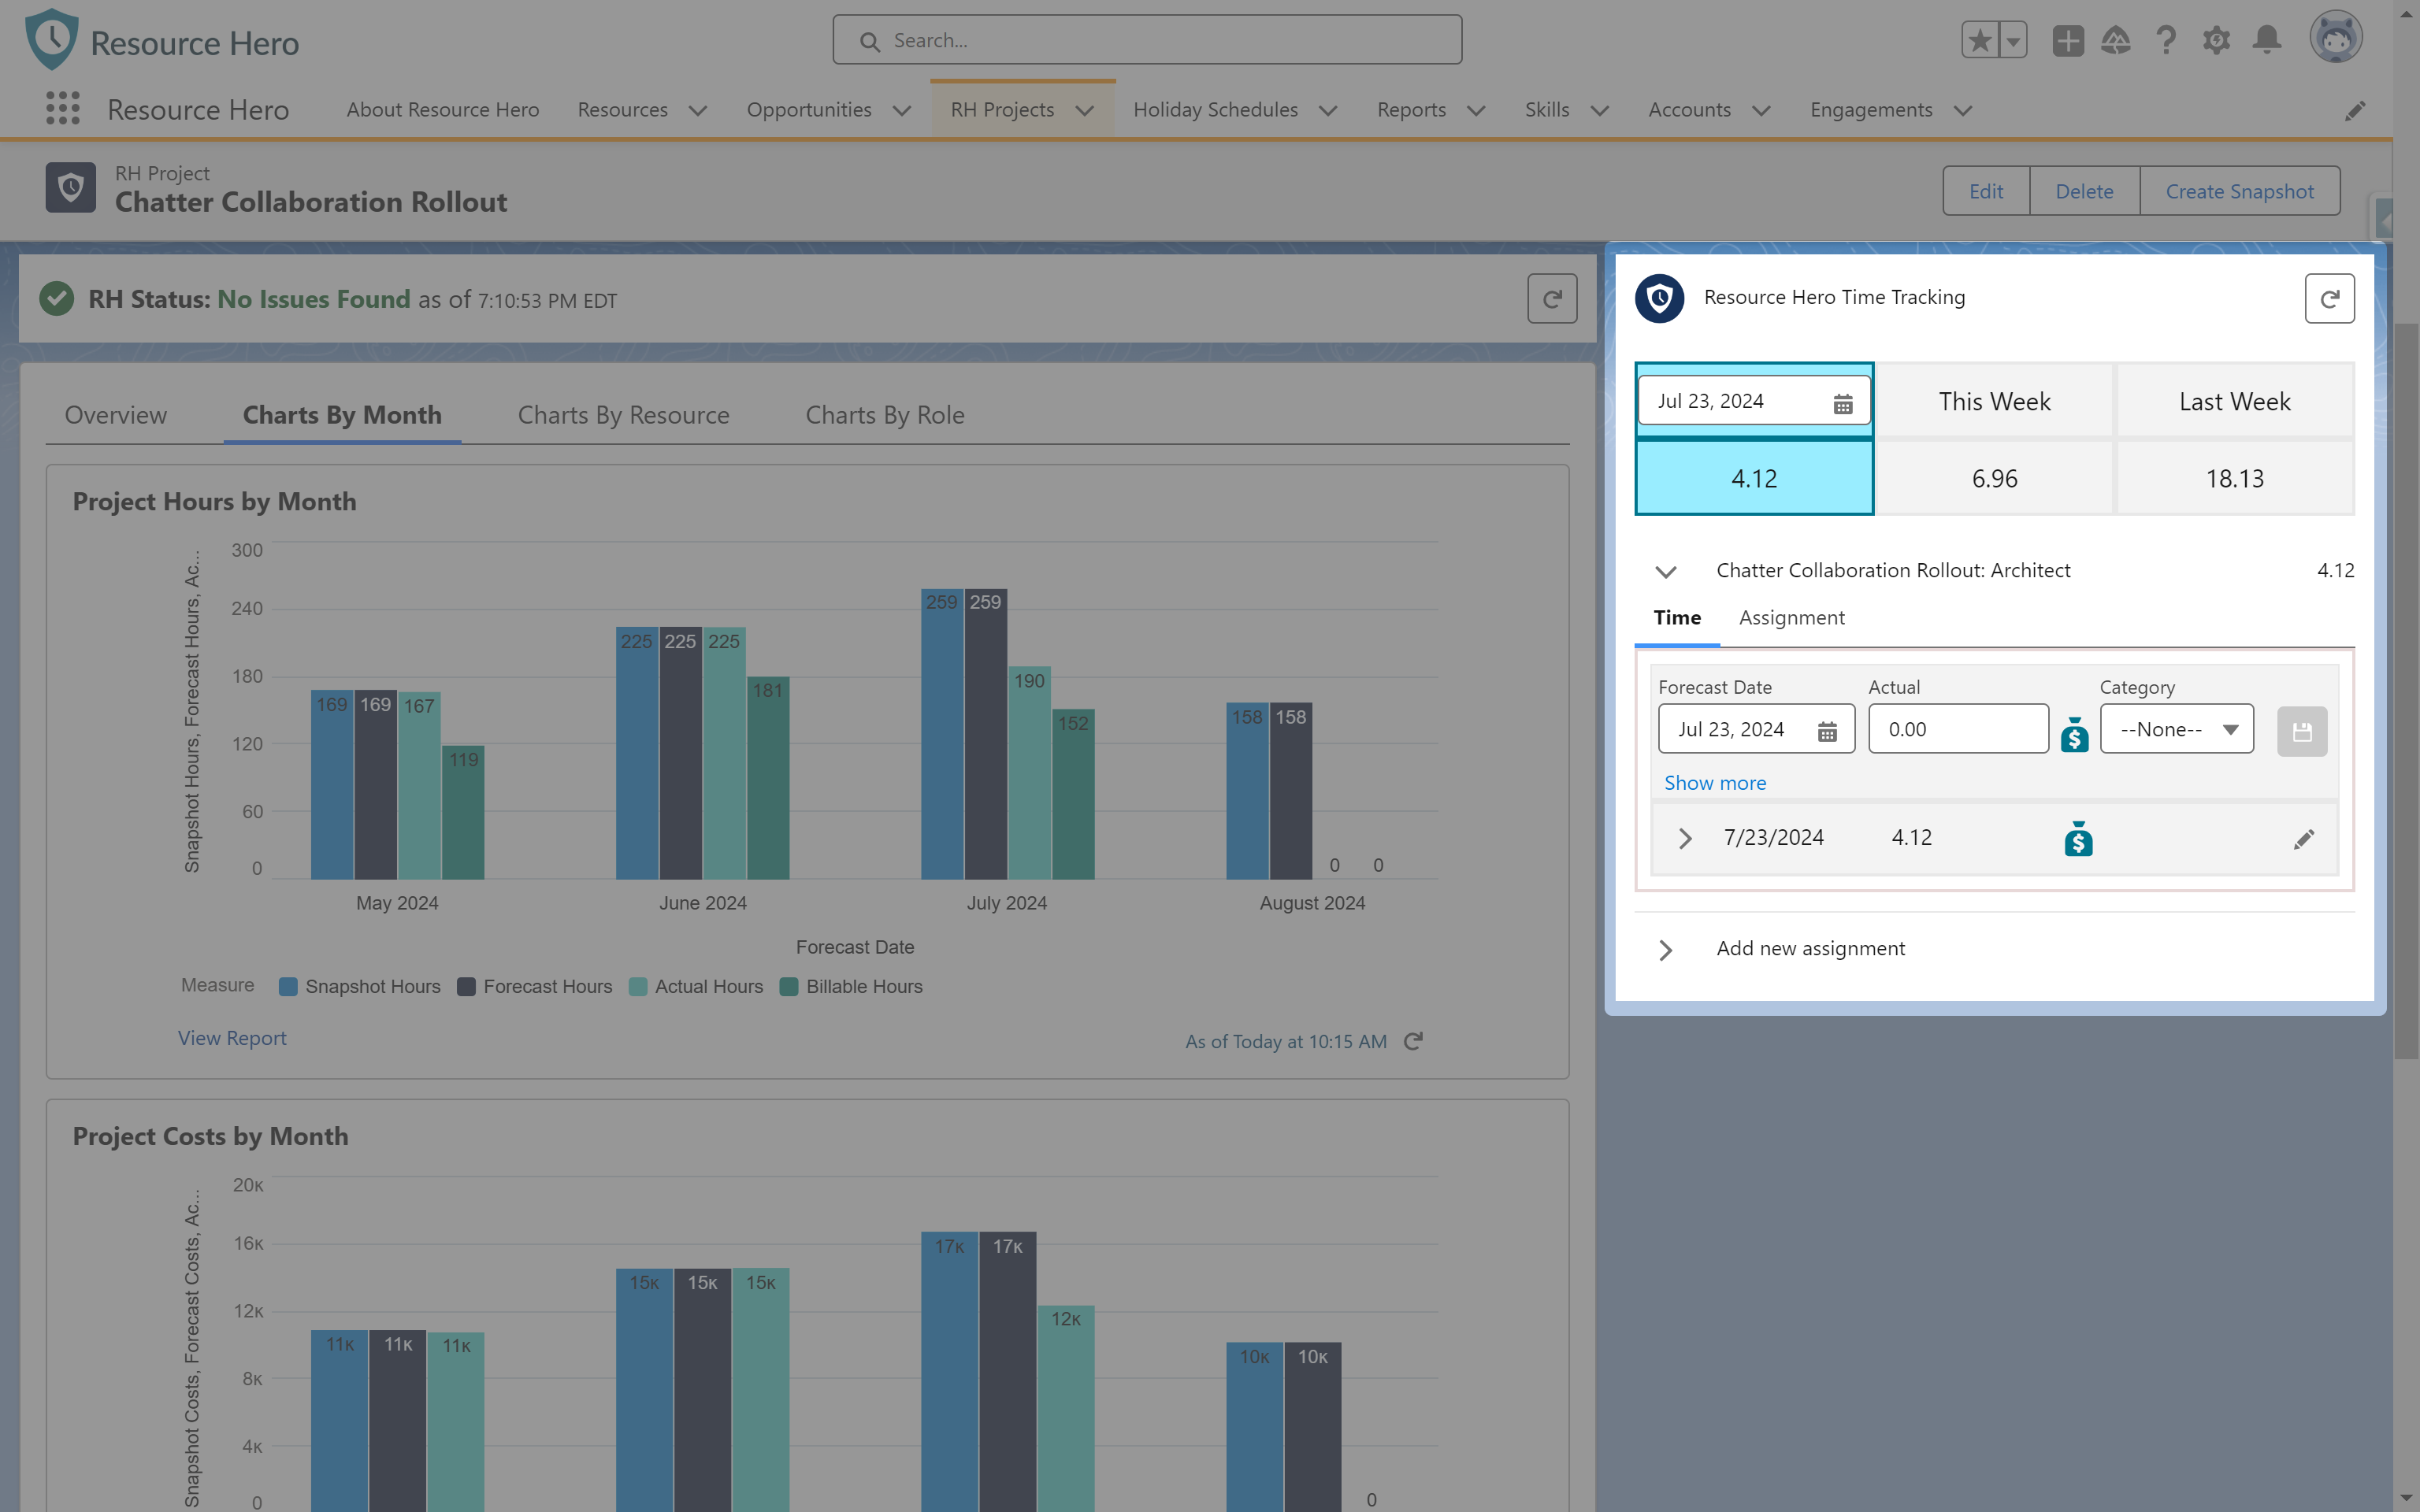This screenshot has width=2420, height=1512.
Task: Click the money bag icon in 7/23/2024 row
Action: pos(2079,839)
